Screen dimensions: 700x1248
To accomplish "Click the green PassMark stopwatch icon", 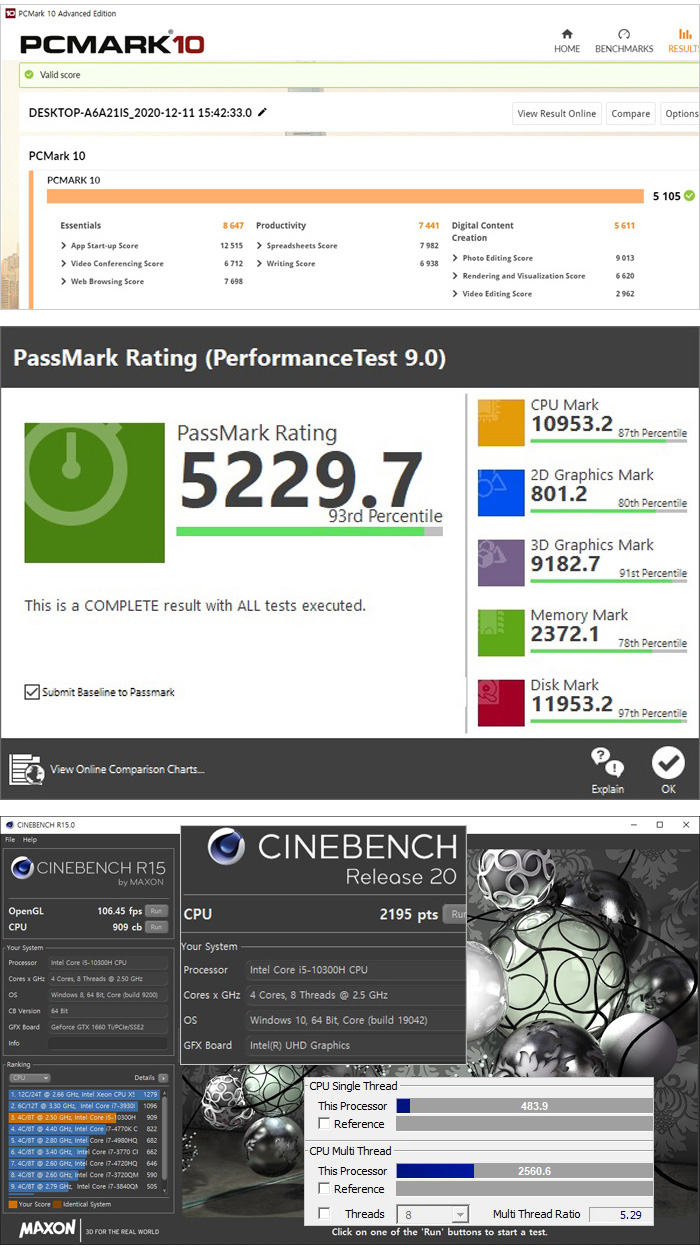I will (95, 493).
